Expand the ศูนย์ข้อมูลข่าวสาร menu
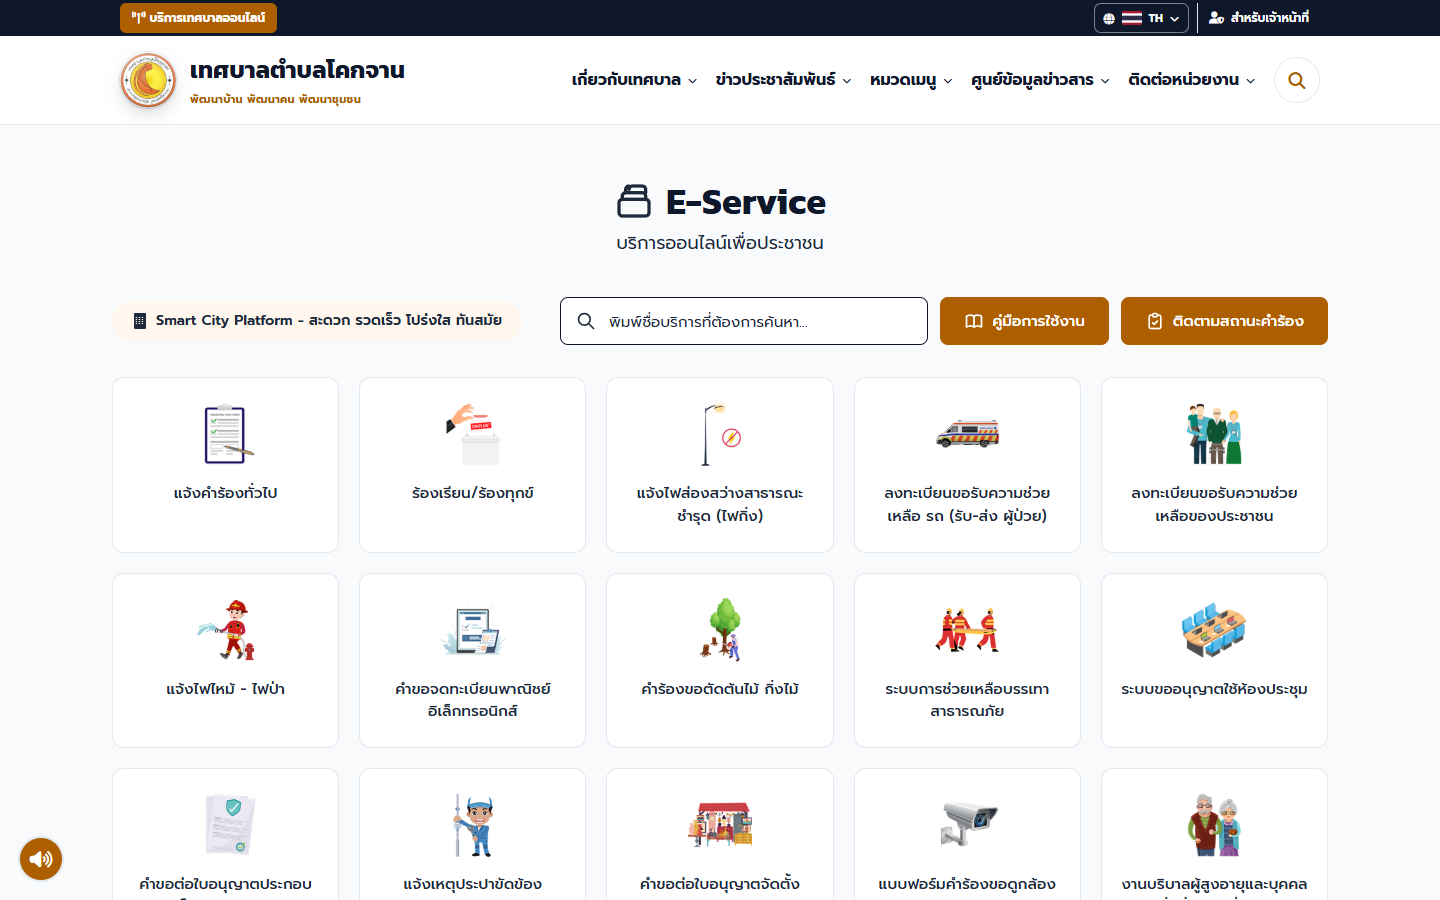1440x900 pixels. click(1040, 80)
